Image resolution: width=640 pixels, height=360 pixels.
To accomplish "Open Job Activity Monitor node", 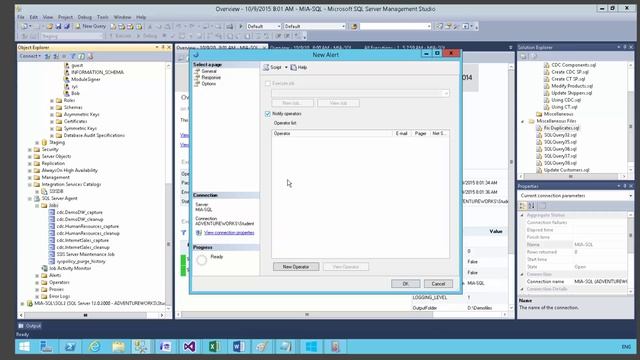I will pyautogui.click(x=70, y=268).
